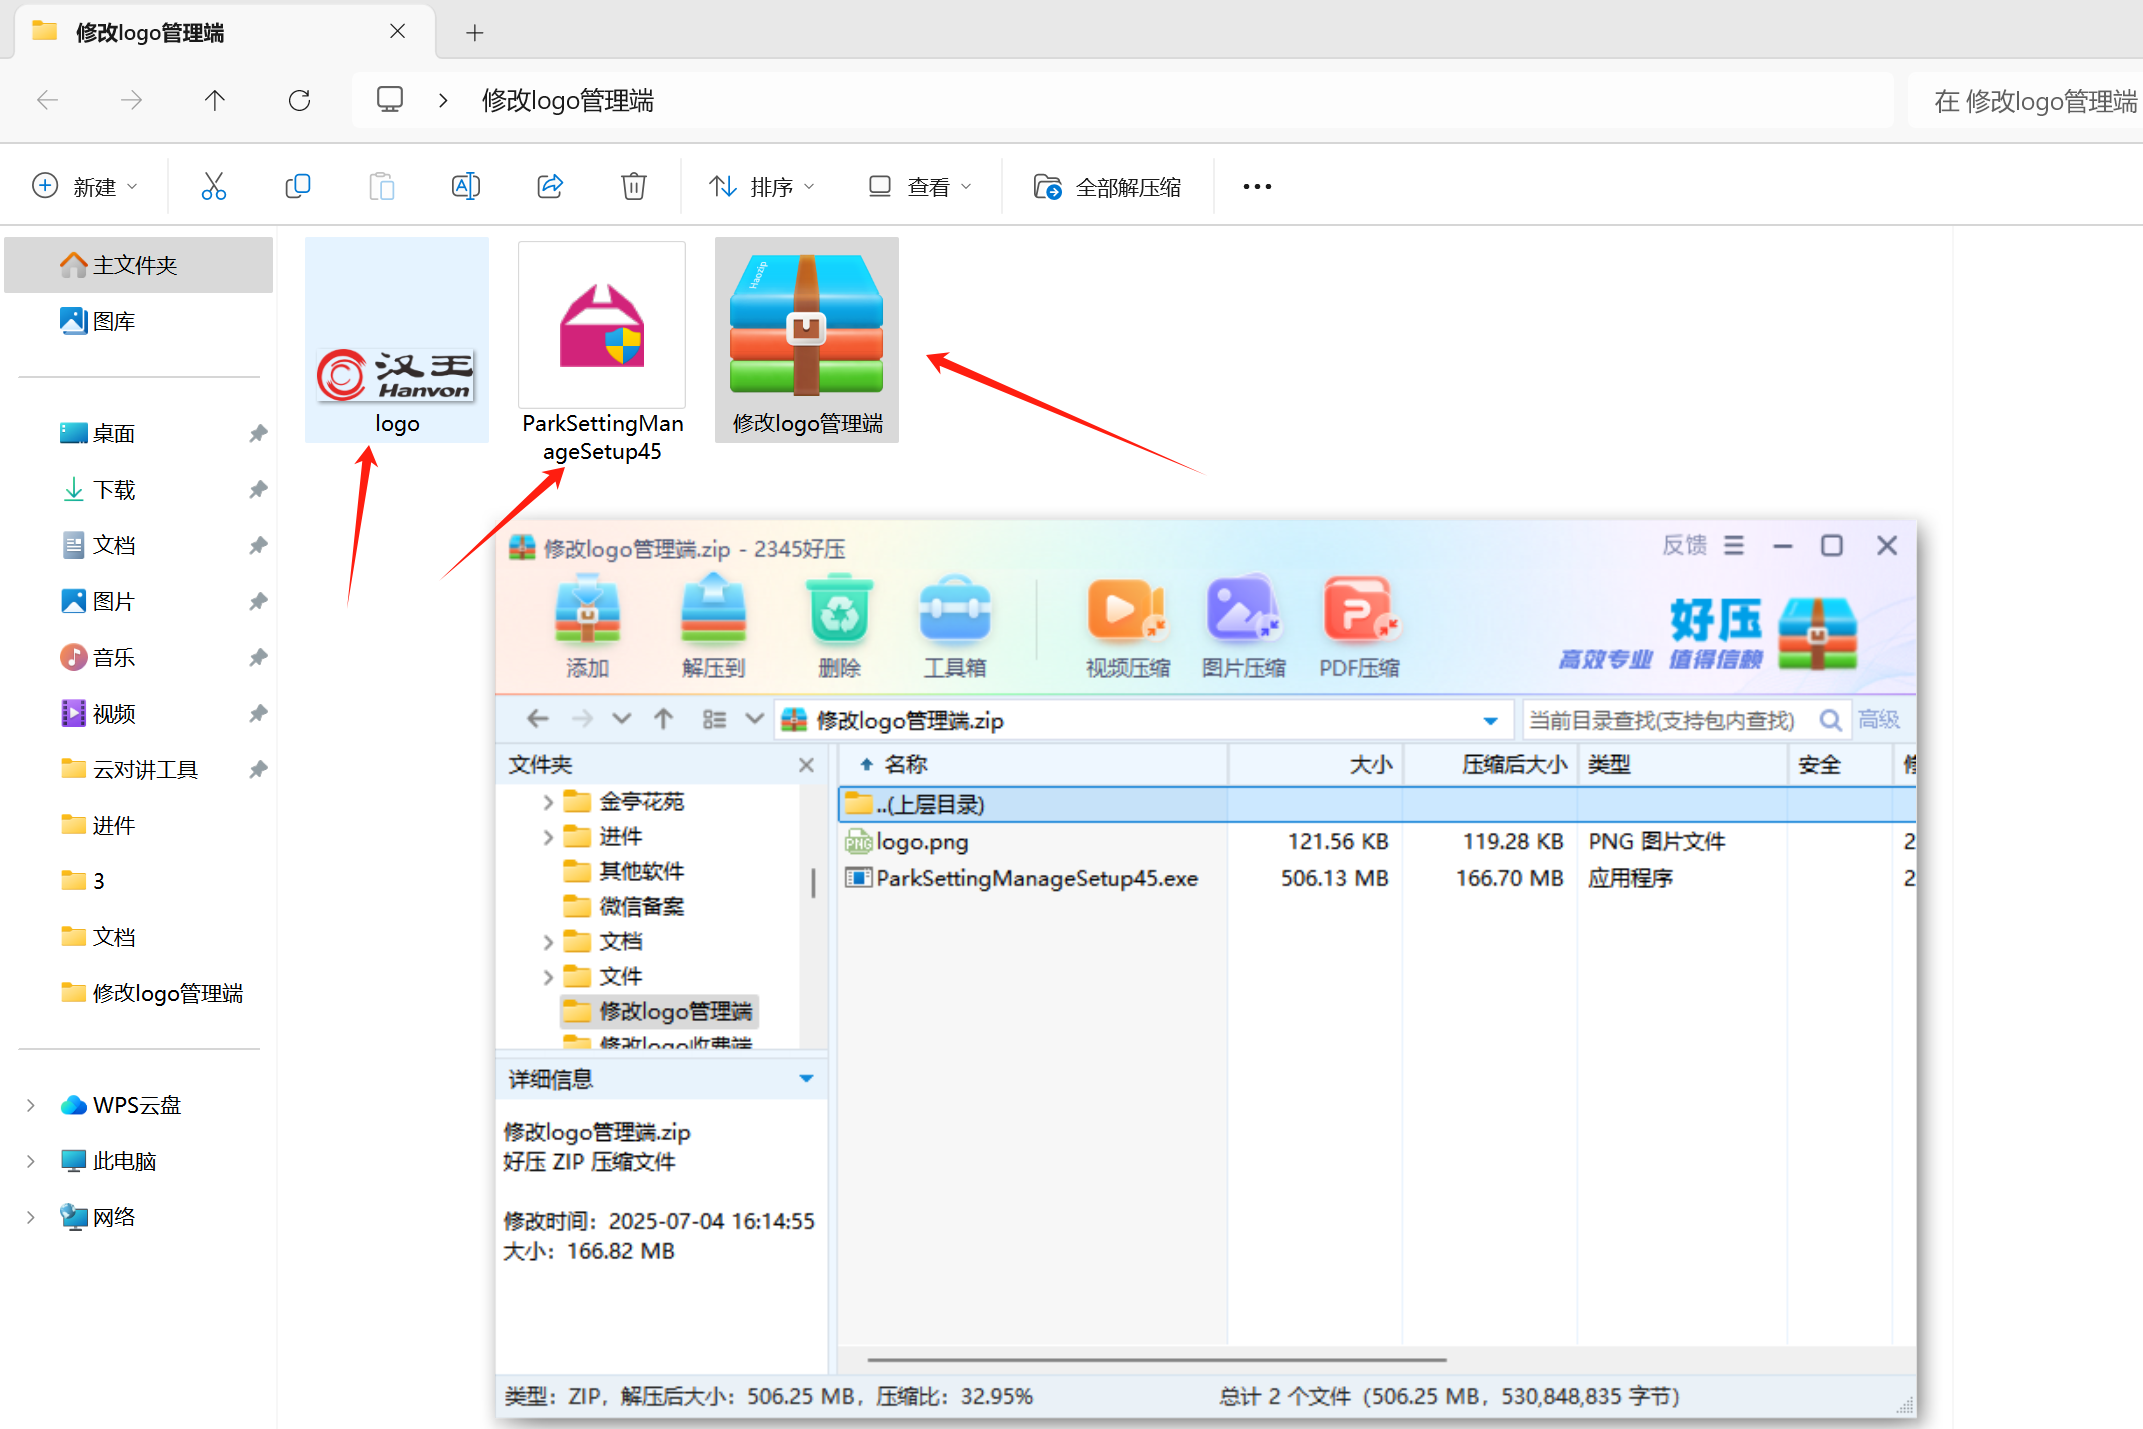The image size is (2143, 1429).
Task: Open the 查看 view dropdown
Action: [x=920, y=186]
